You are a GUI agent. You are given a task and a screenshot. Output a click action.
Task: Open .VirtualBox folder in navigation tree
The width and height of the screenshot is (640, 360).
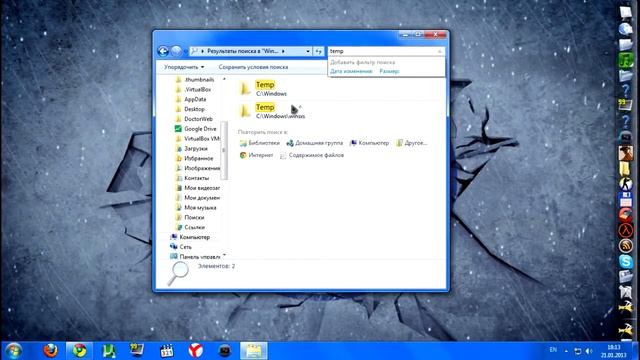[198, 89]
